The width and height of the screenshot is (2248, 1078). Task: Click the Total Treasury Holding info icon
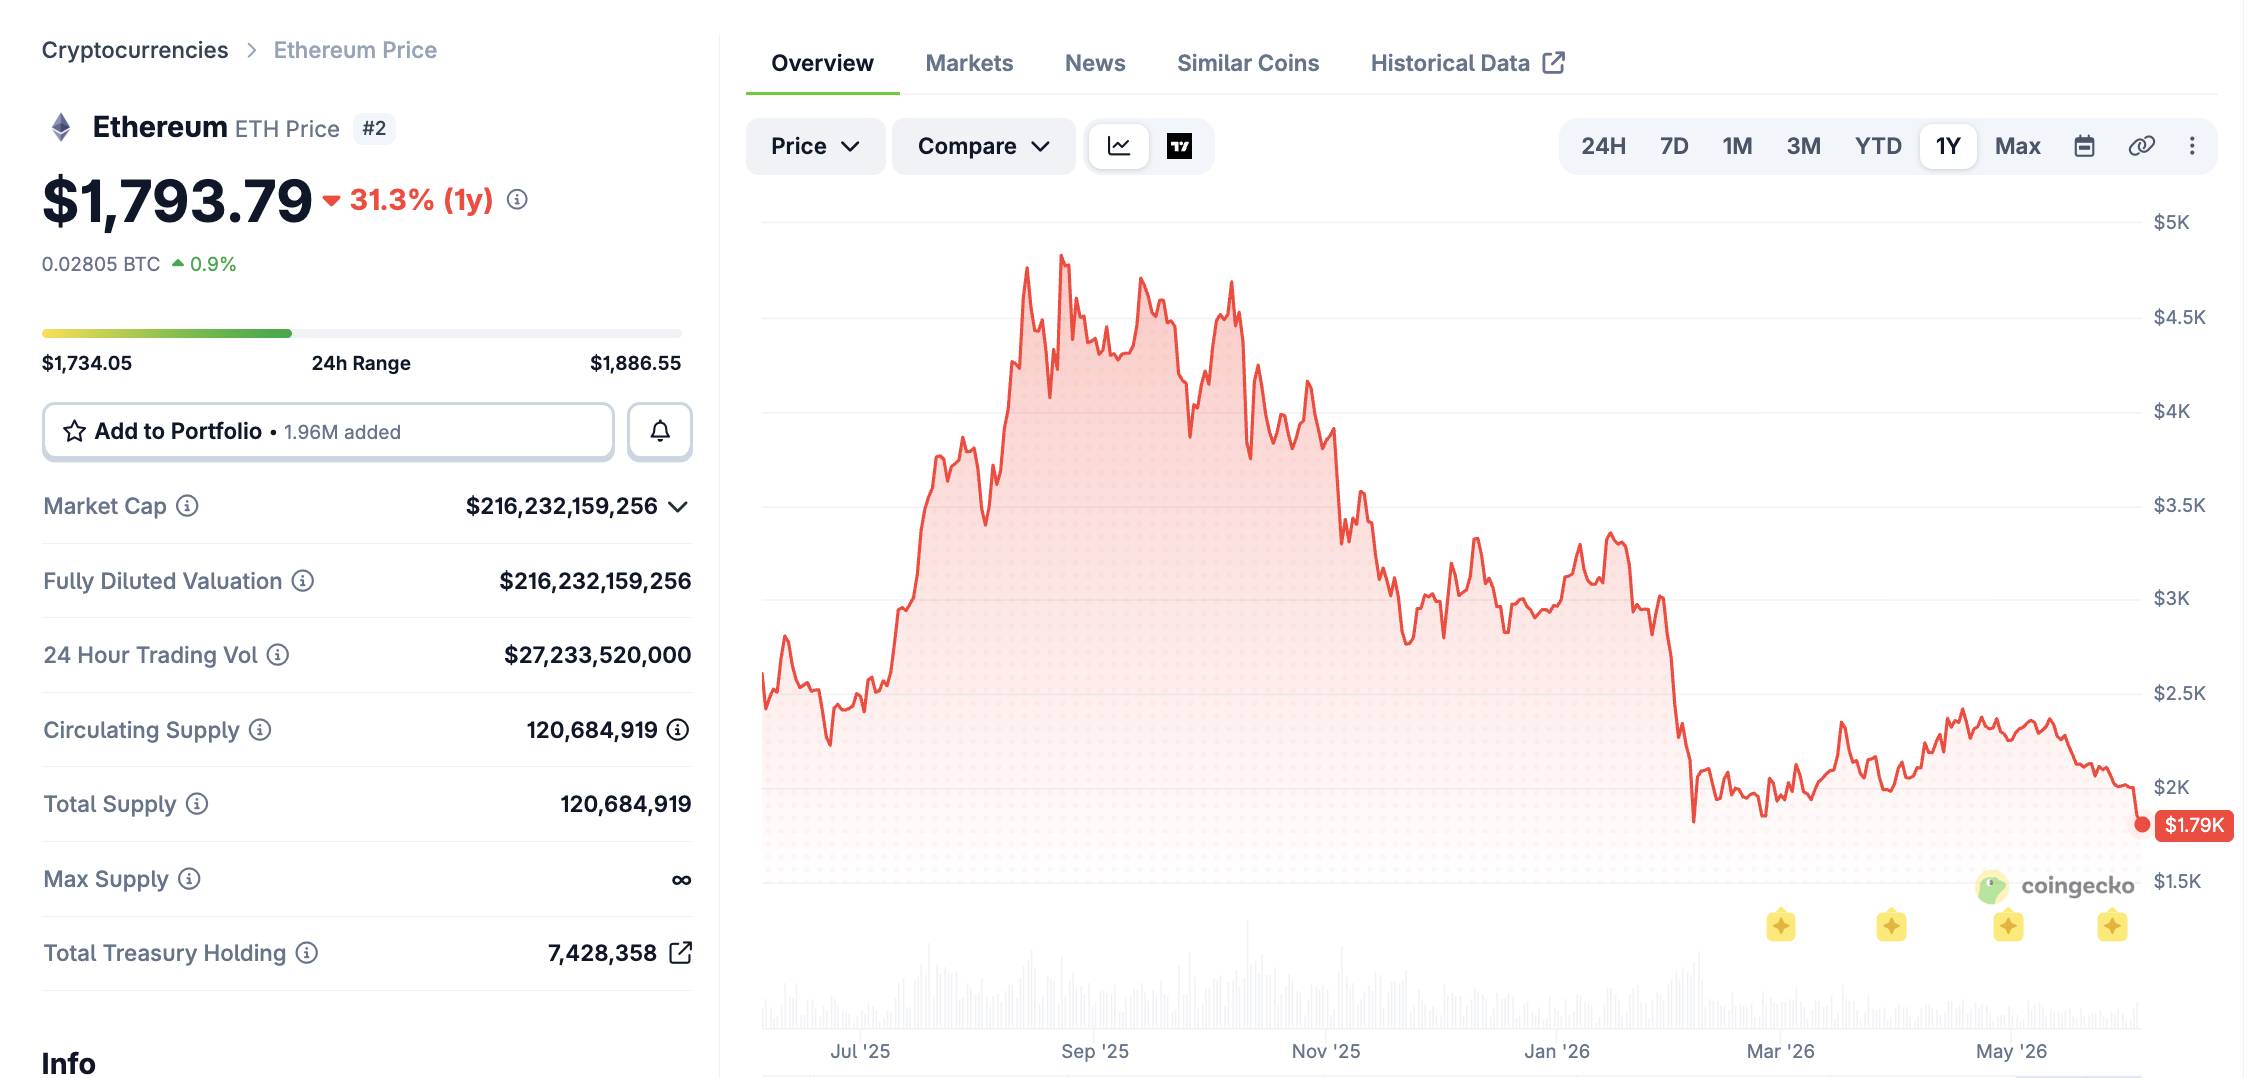tap(307, 952)
